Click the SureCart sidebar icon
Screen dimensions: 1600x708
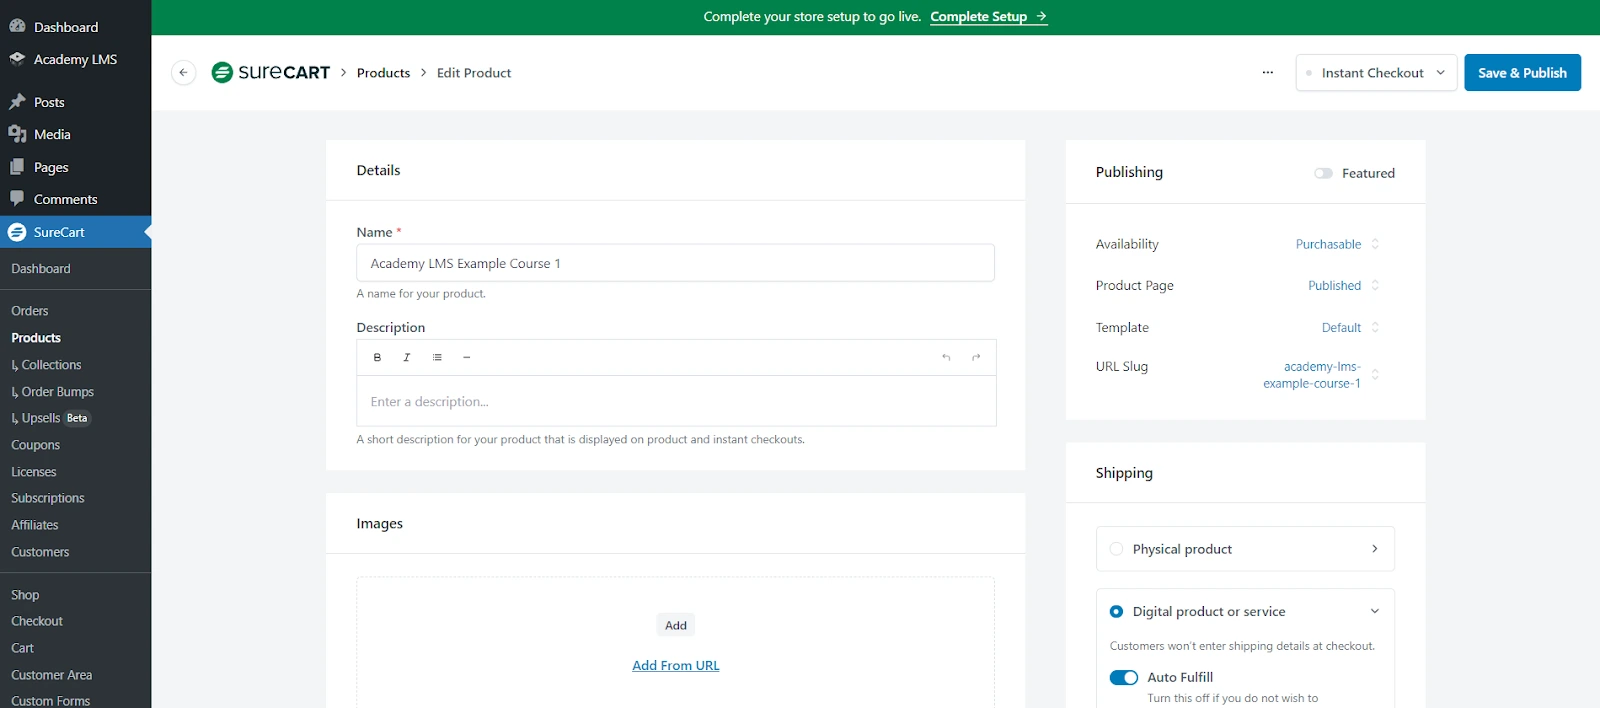coord(17,232)
